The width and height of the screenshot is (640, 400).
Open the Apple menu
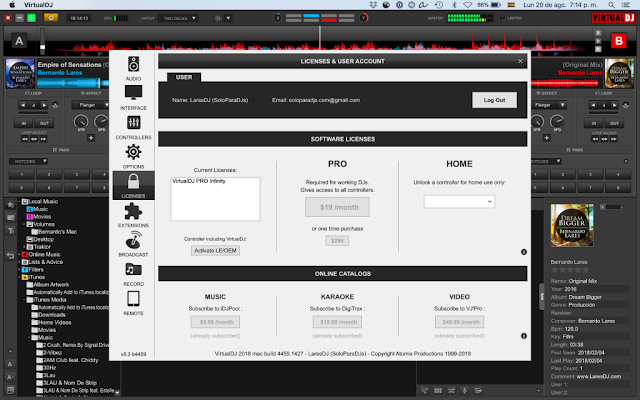(x=12, y=5)
